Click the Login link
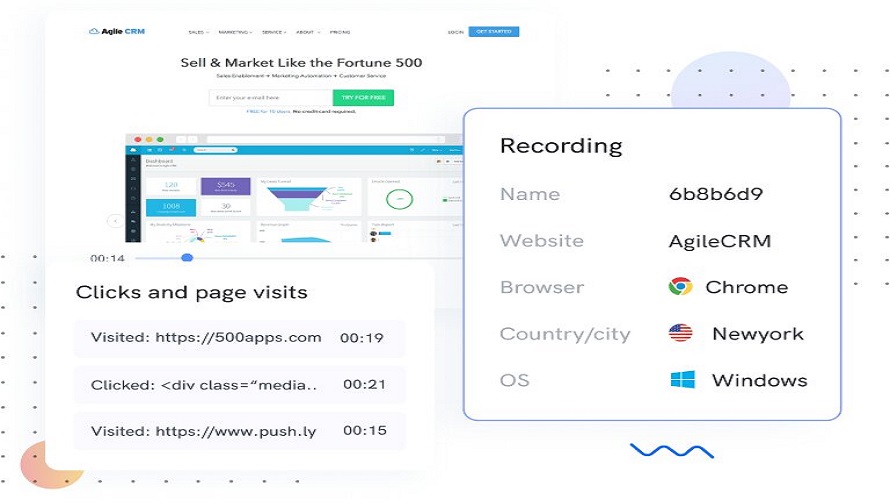This screenshot has height=500, width=890. [456, 32]
